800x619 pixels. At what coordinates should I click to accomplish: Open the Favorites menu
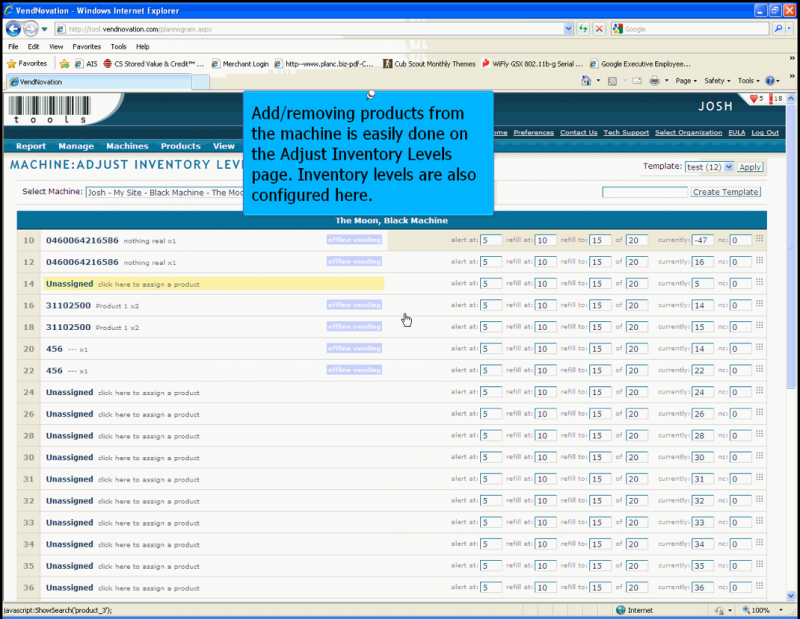point(86,46)
